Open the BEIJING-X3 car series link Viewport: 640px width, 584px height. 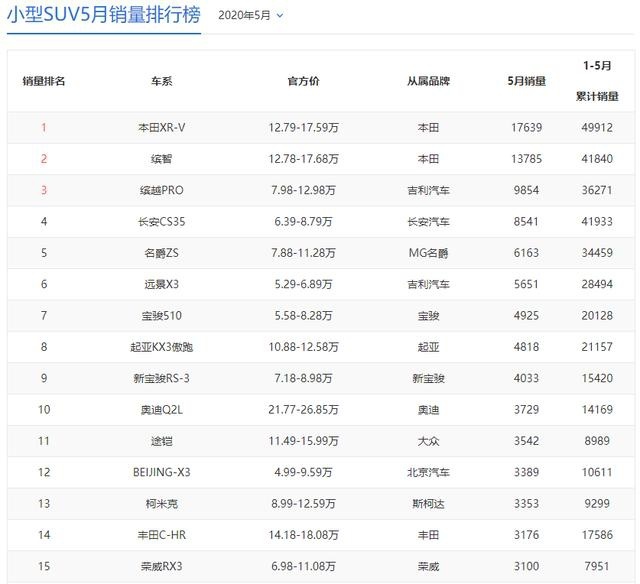click(x=162, y=472)
